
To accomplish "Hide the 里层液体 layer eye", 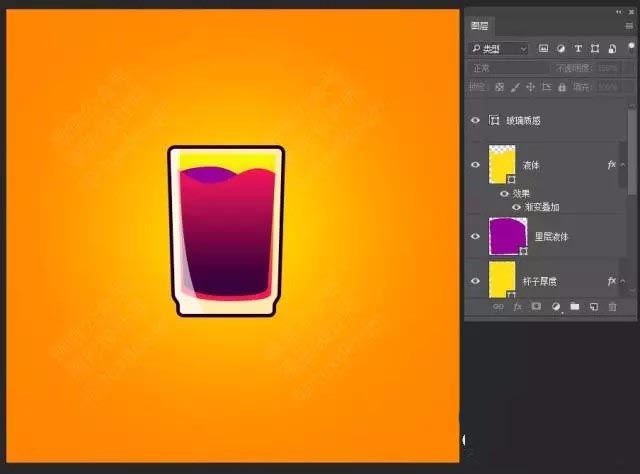I will click(x=475, y=236).
